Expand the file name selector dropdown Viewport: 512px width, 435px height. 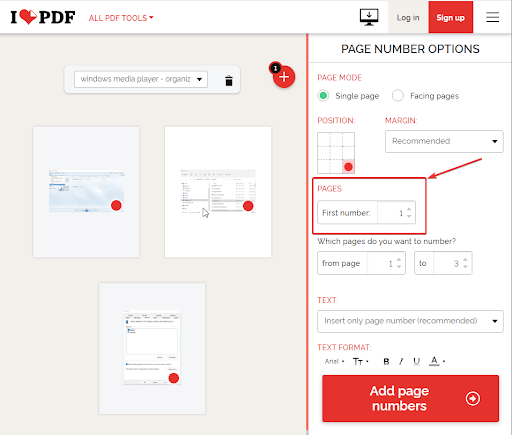click(x=141, y=79)
